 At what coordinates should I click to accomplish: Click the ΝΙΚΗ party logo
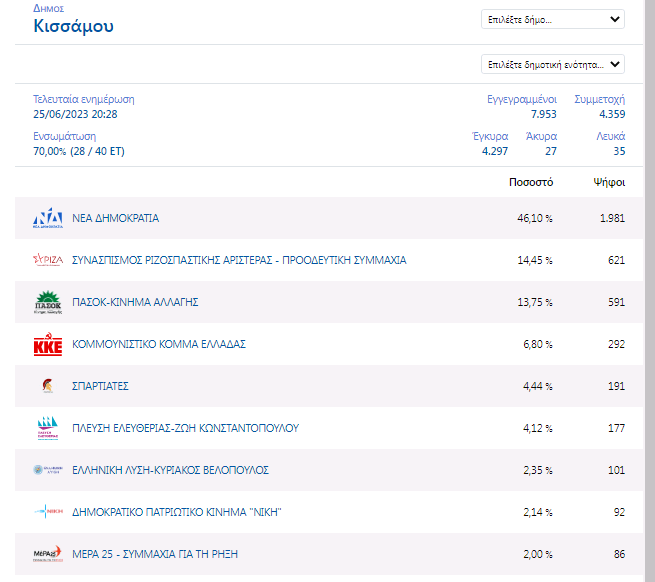[48, 512]
